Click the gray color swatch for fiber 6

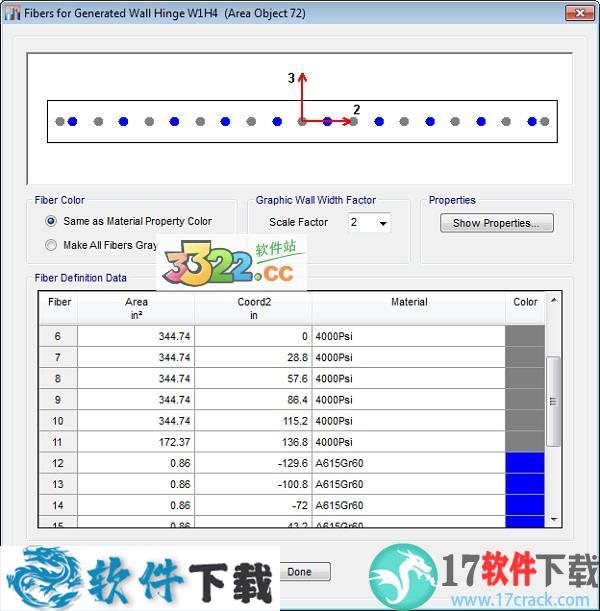tap(525, 336)
